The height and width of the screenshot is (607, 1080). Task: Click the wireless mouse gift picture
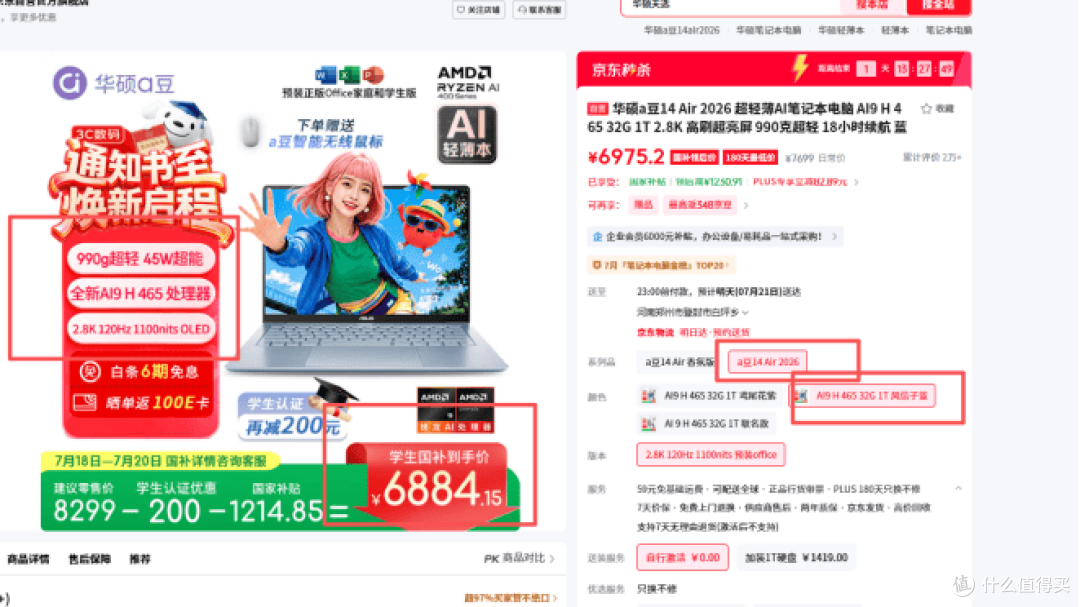click(250, 132)
